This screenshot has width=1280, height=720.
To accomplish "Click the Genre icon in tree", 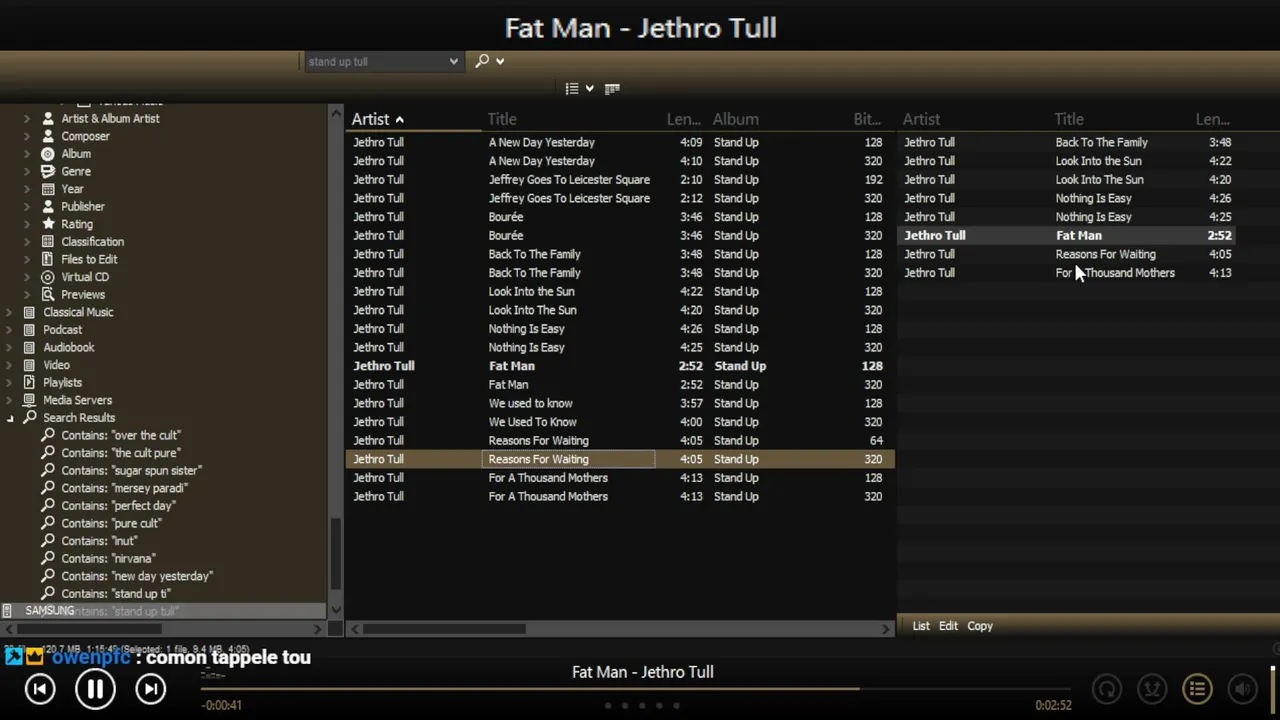I will pos(47,171).
